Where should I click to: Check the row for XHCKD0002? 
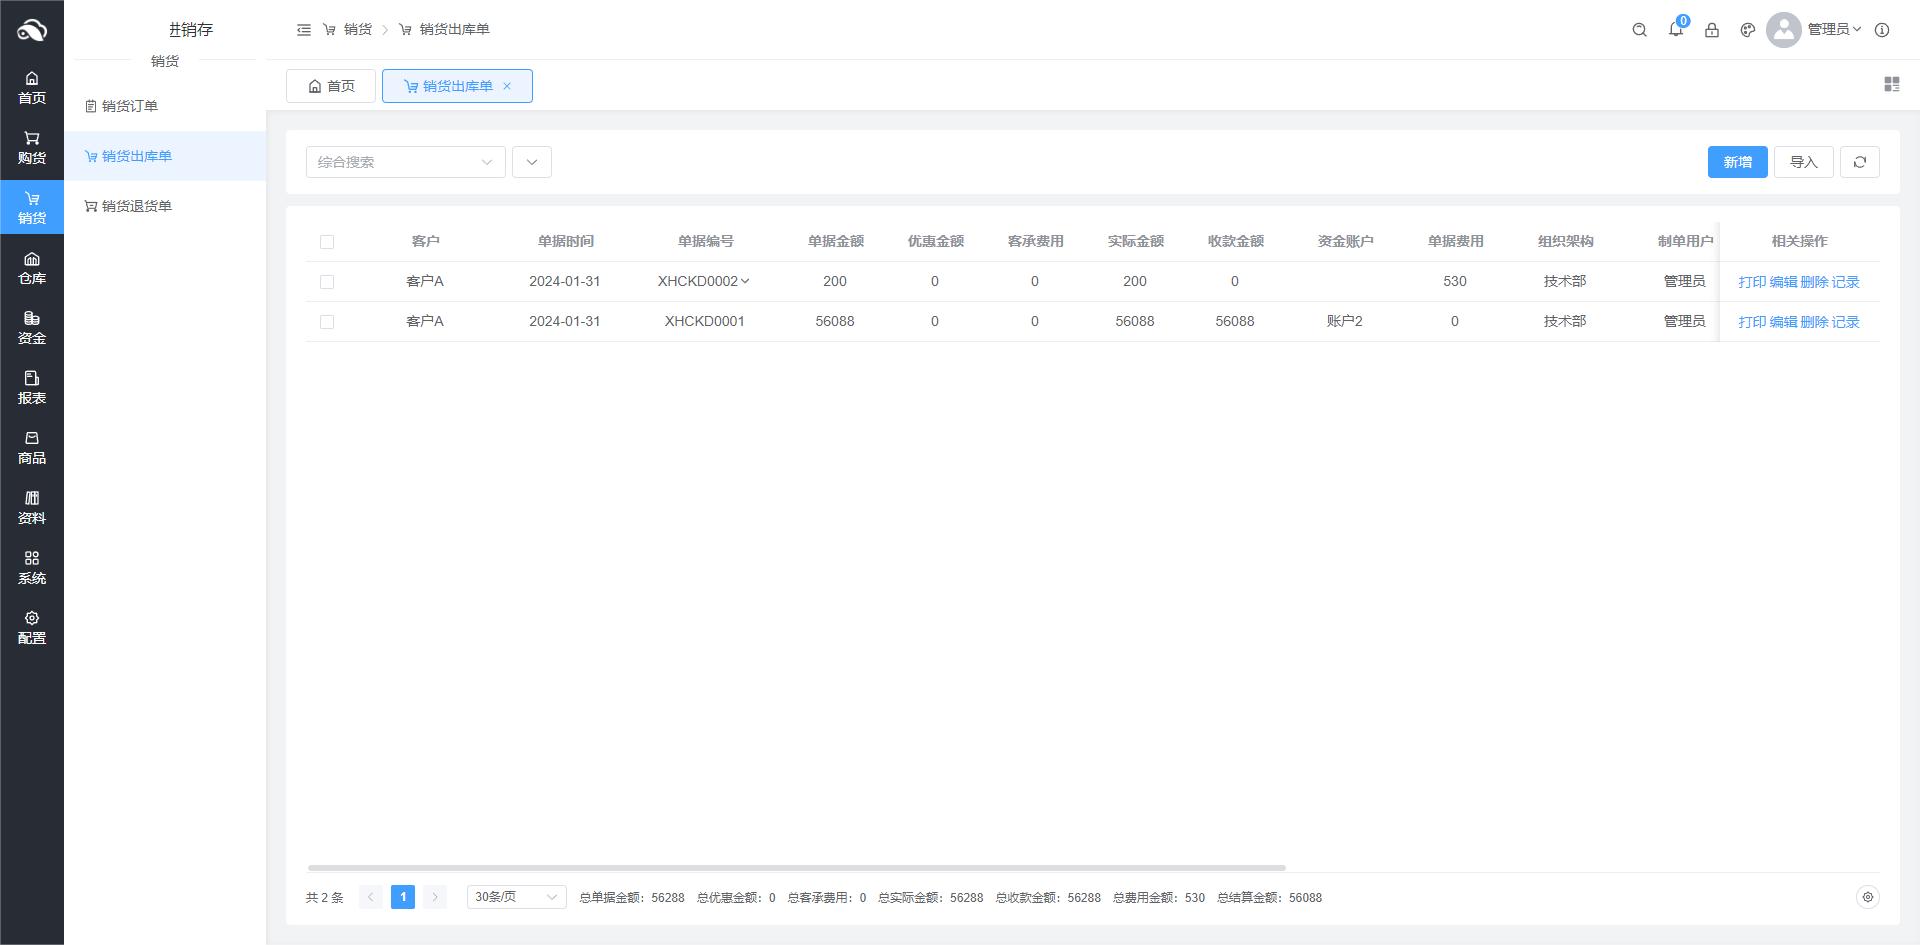pos(327,282)
